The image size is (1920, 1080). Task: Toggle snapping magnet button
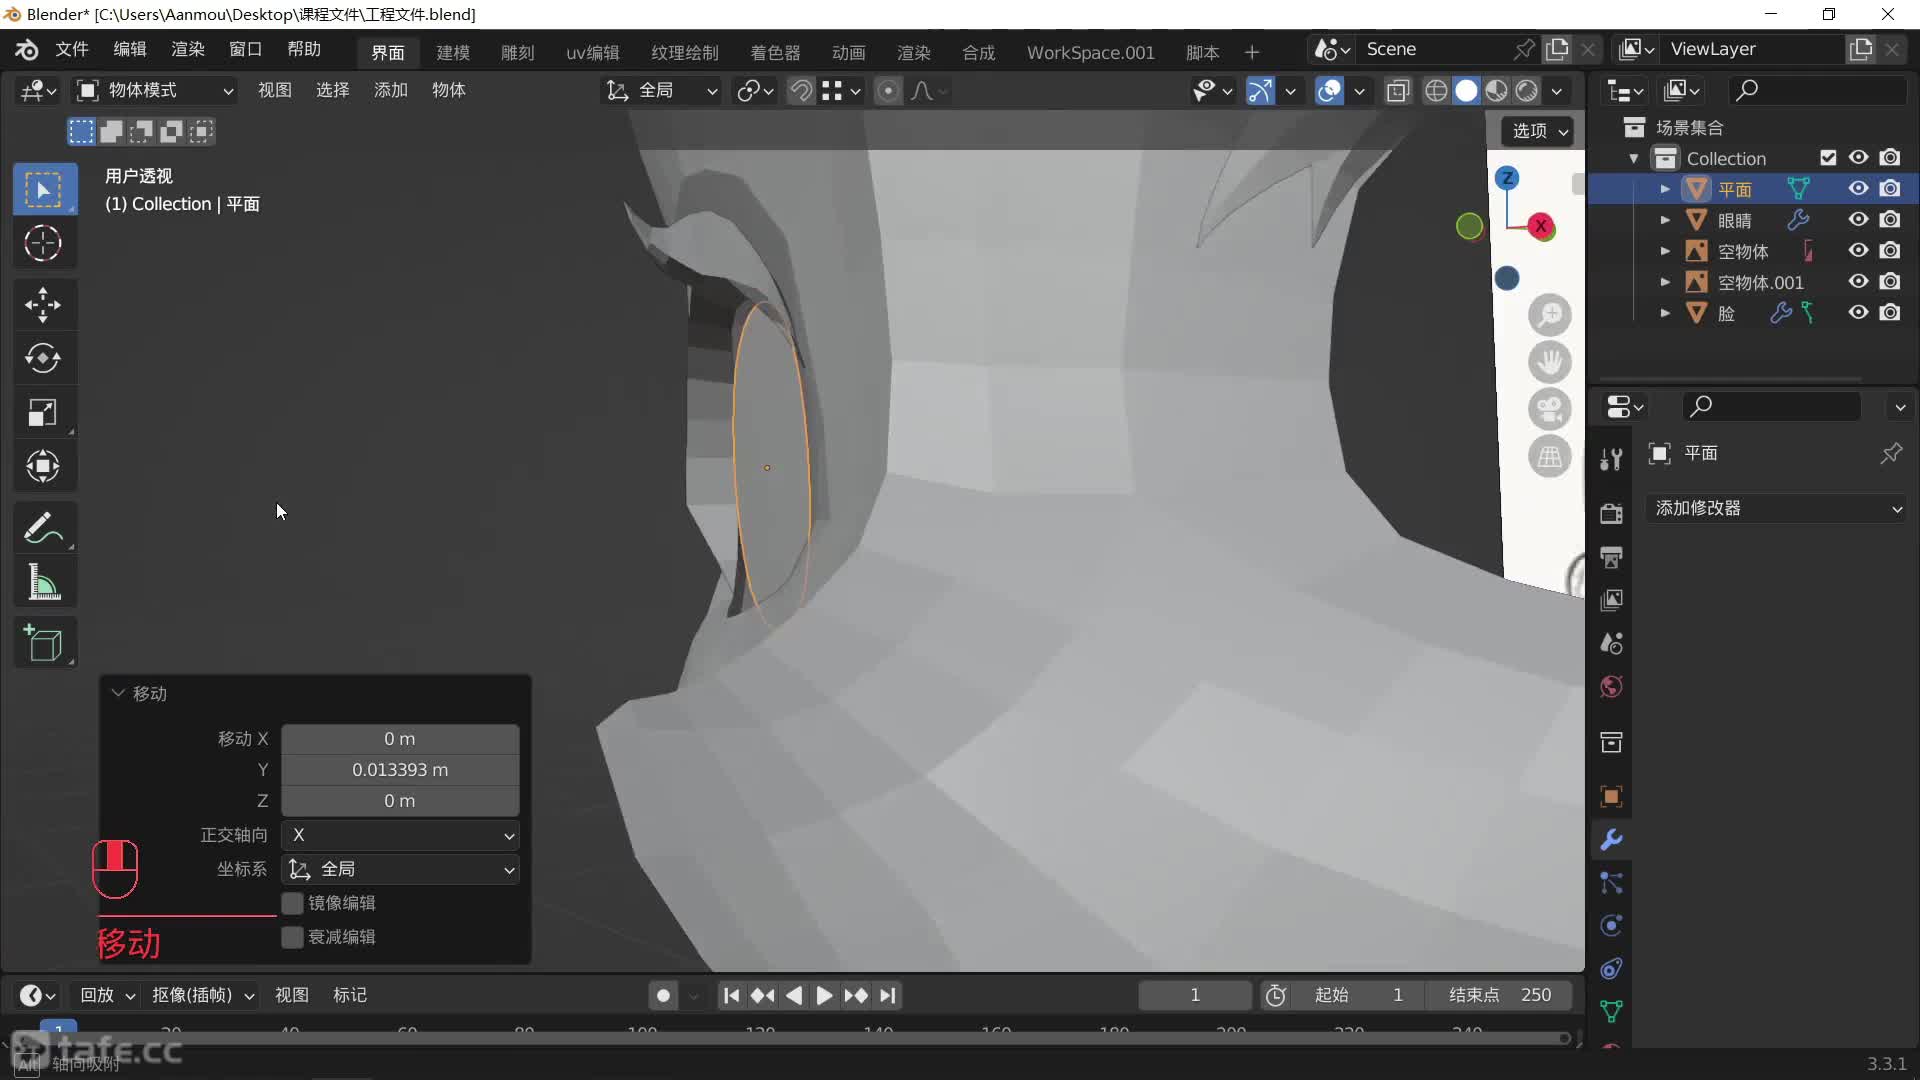800,91
